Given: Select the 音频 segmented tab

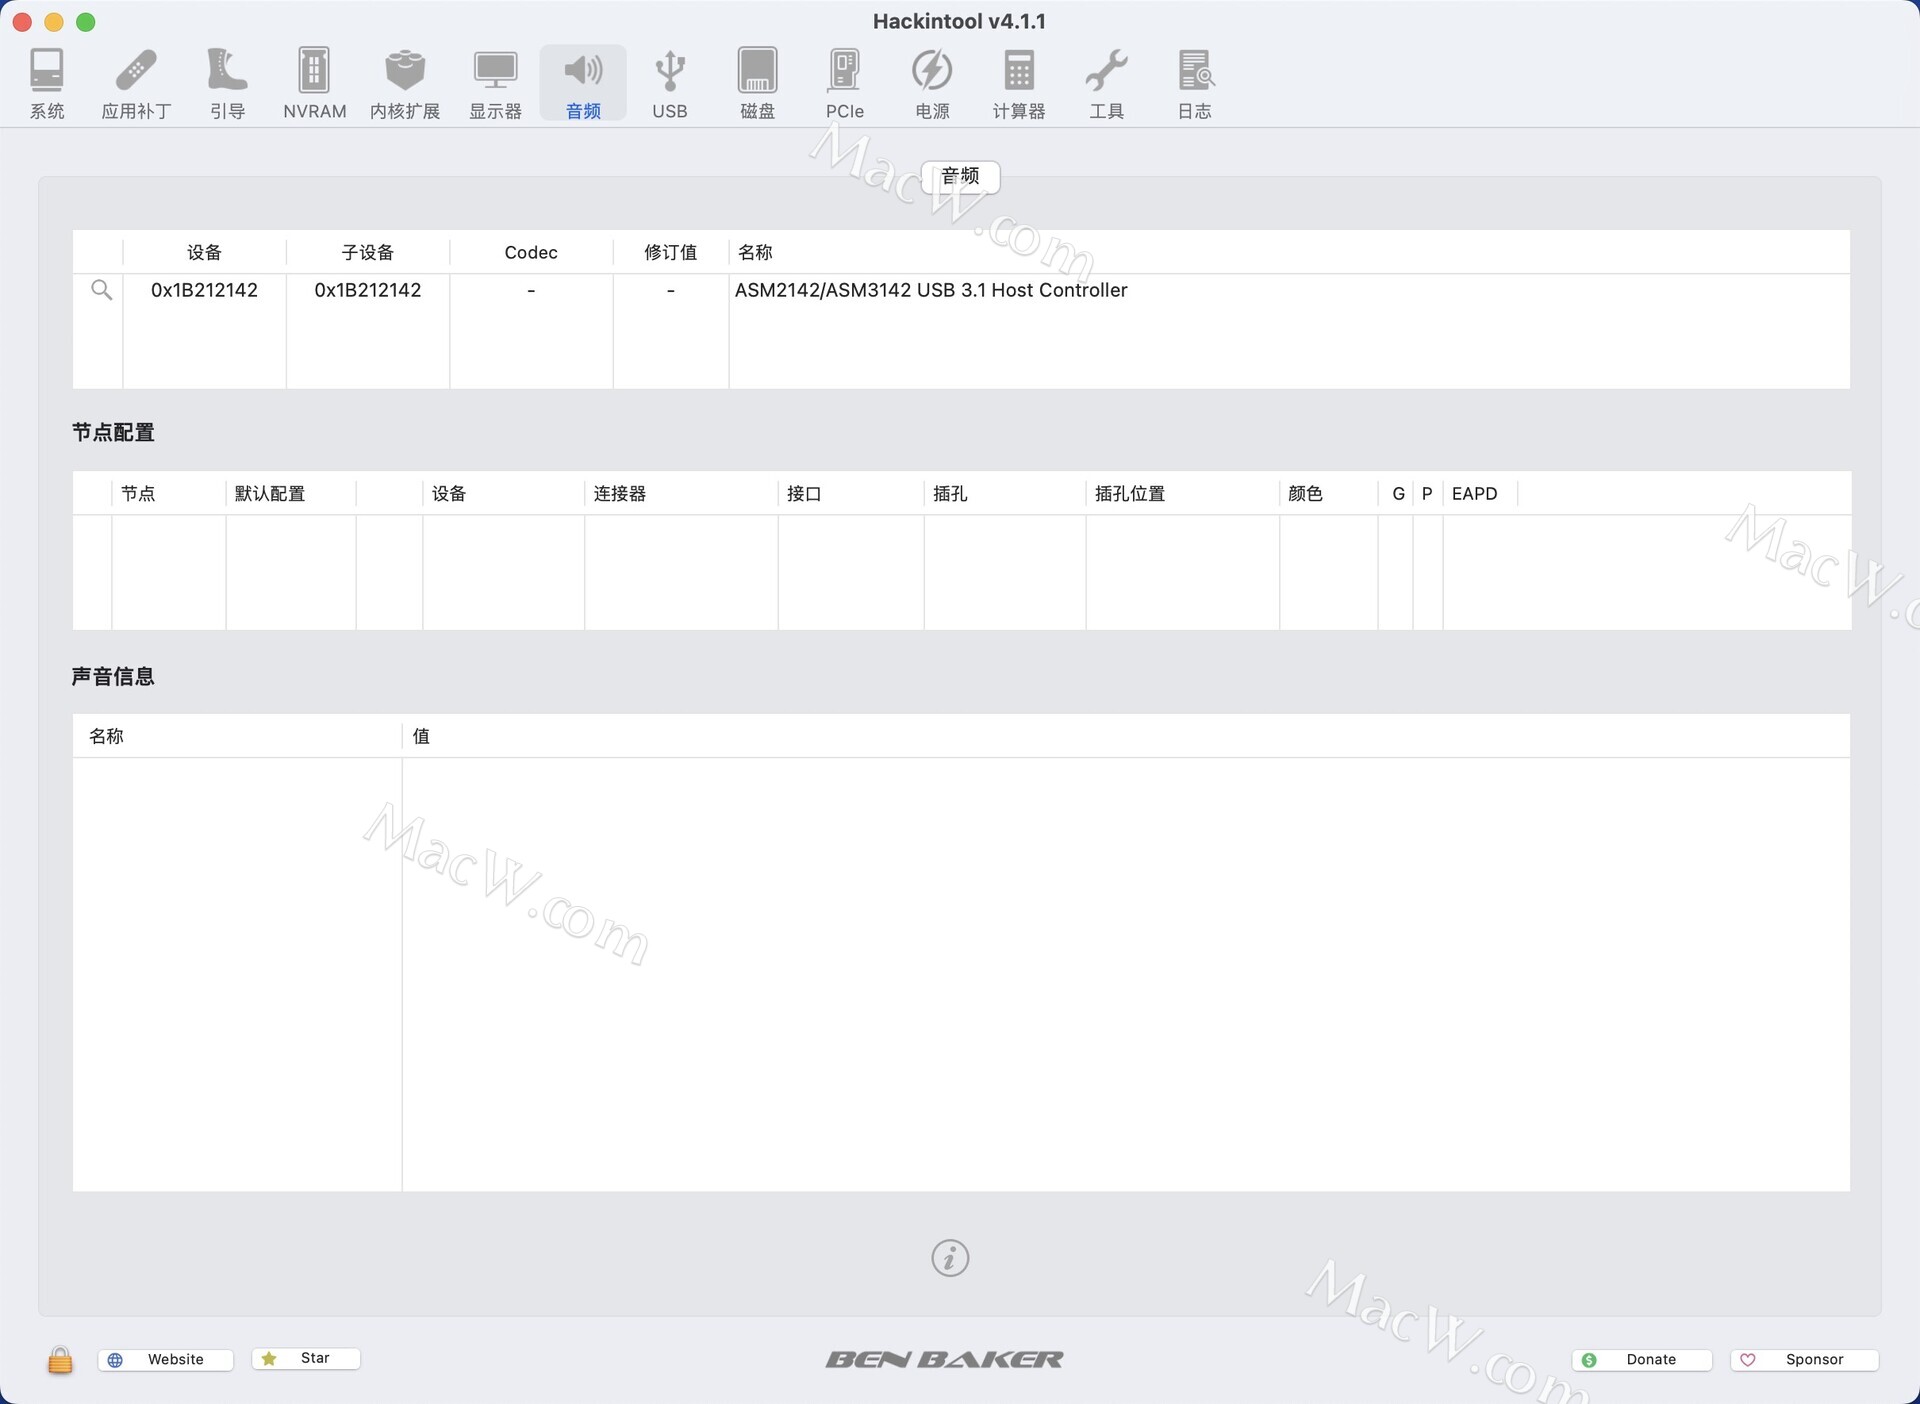Looking at the screenshot, I should tap(960, 176).
